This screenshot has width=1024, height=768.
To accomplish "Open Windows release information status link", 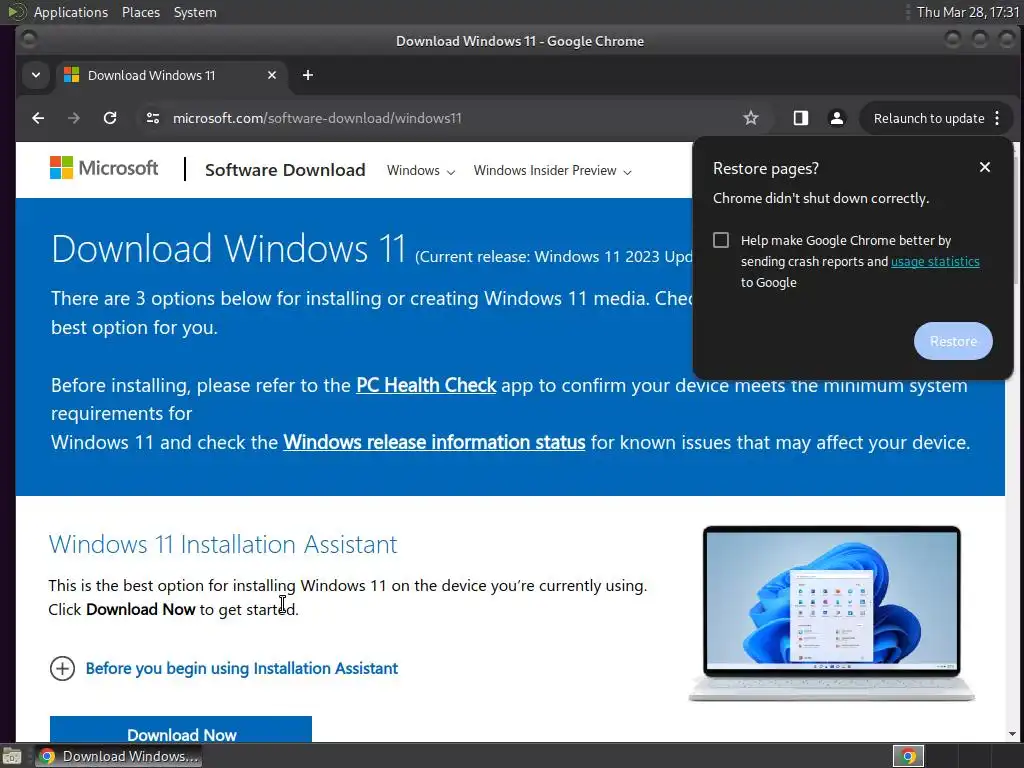I will click(434, 442).
